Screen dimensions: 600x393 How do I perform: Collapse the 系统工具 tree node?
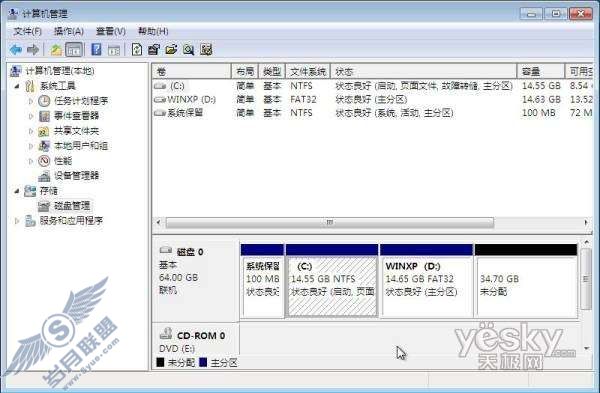16,86
